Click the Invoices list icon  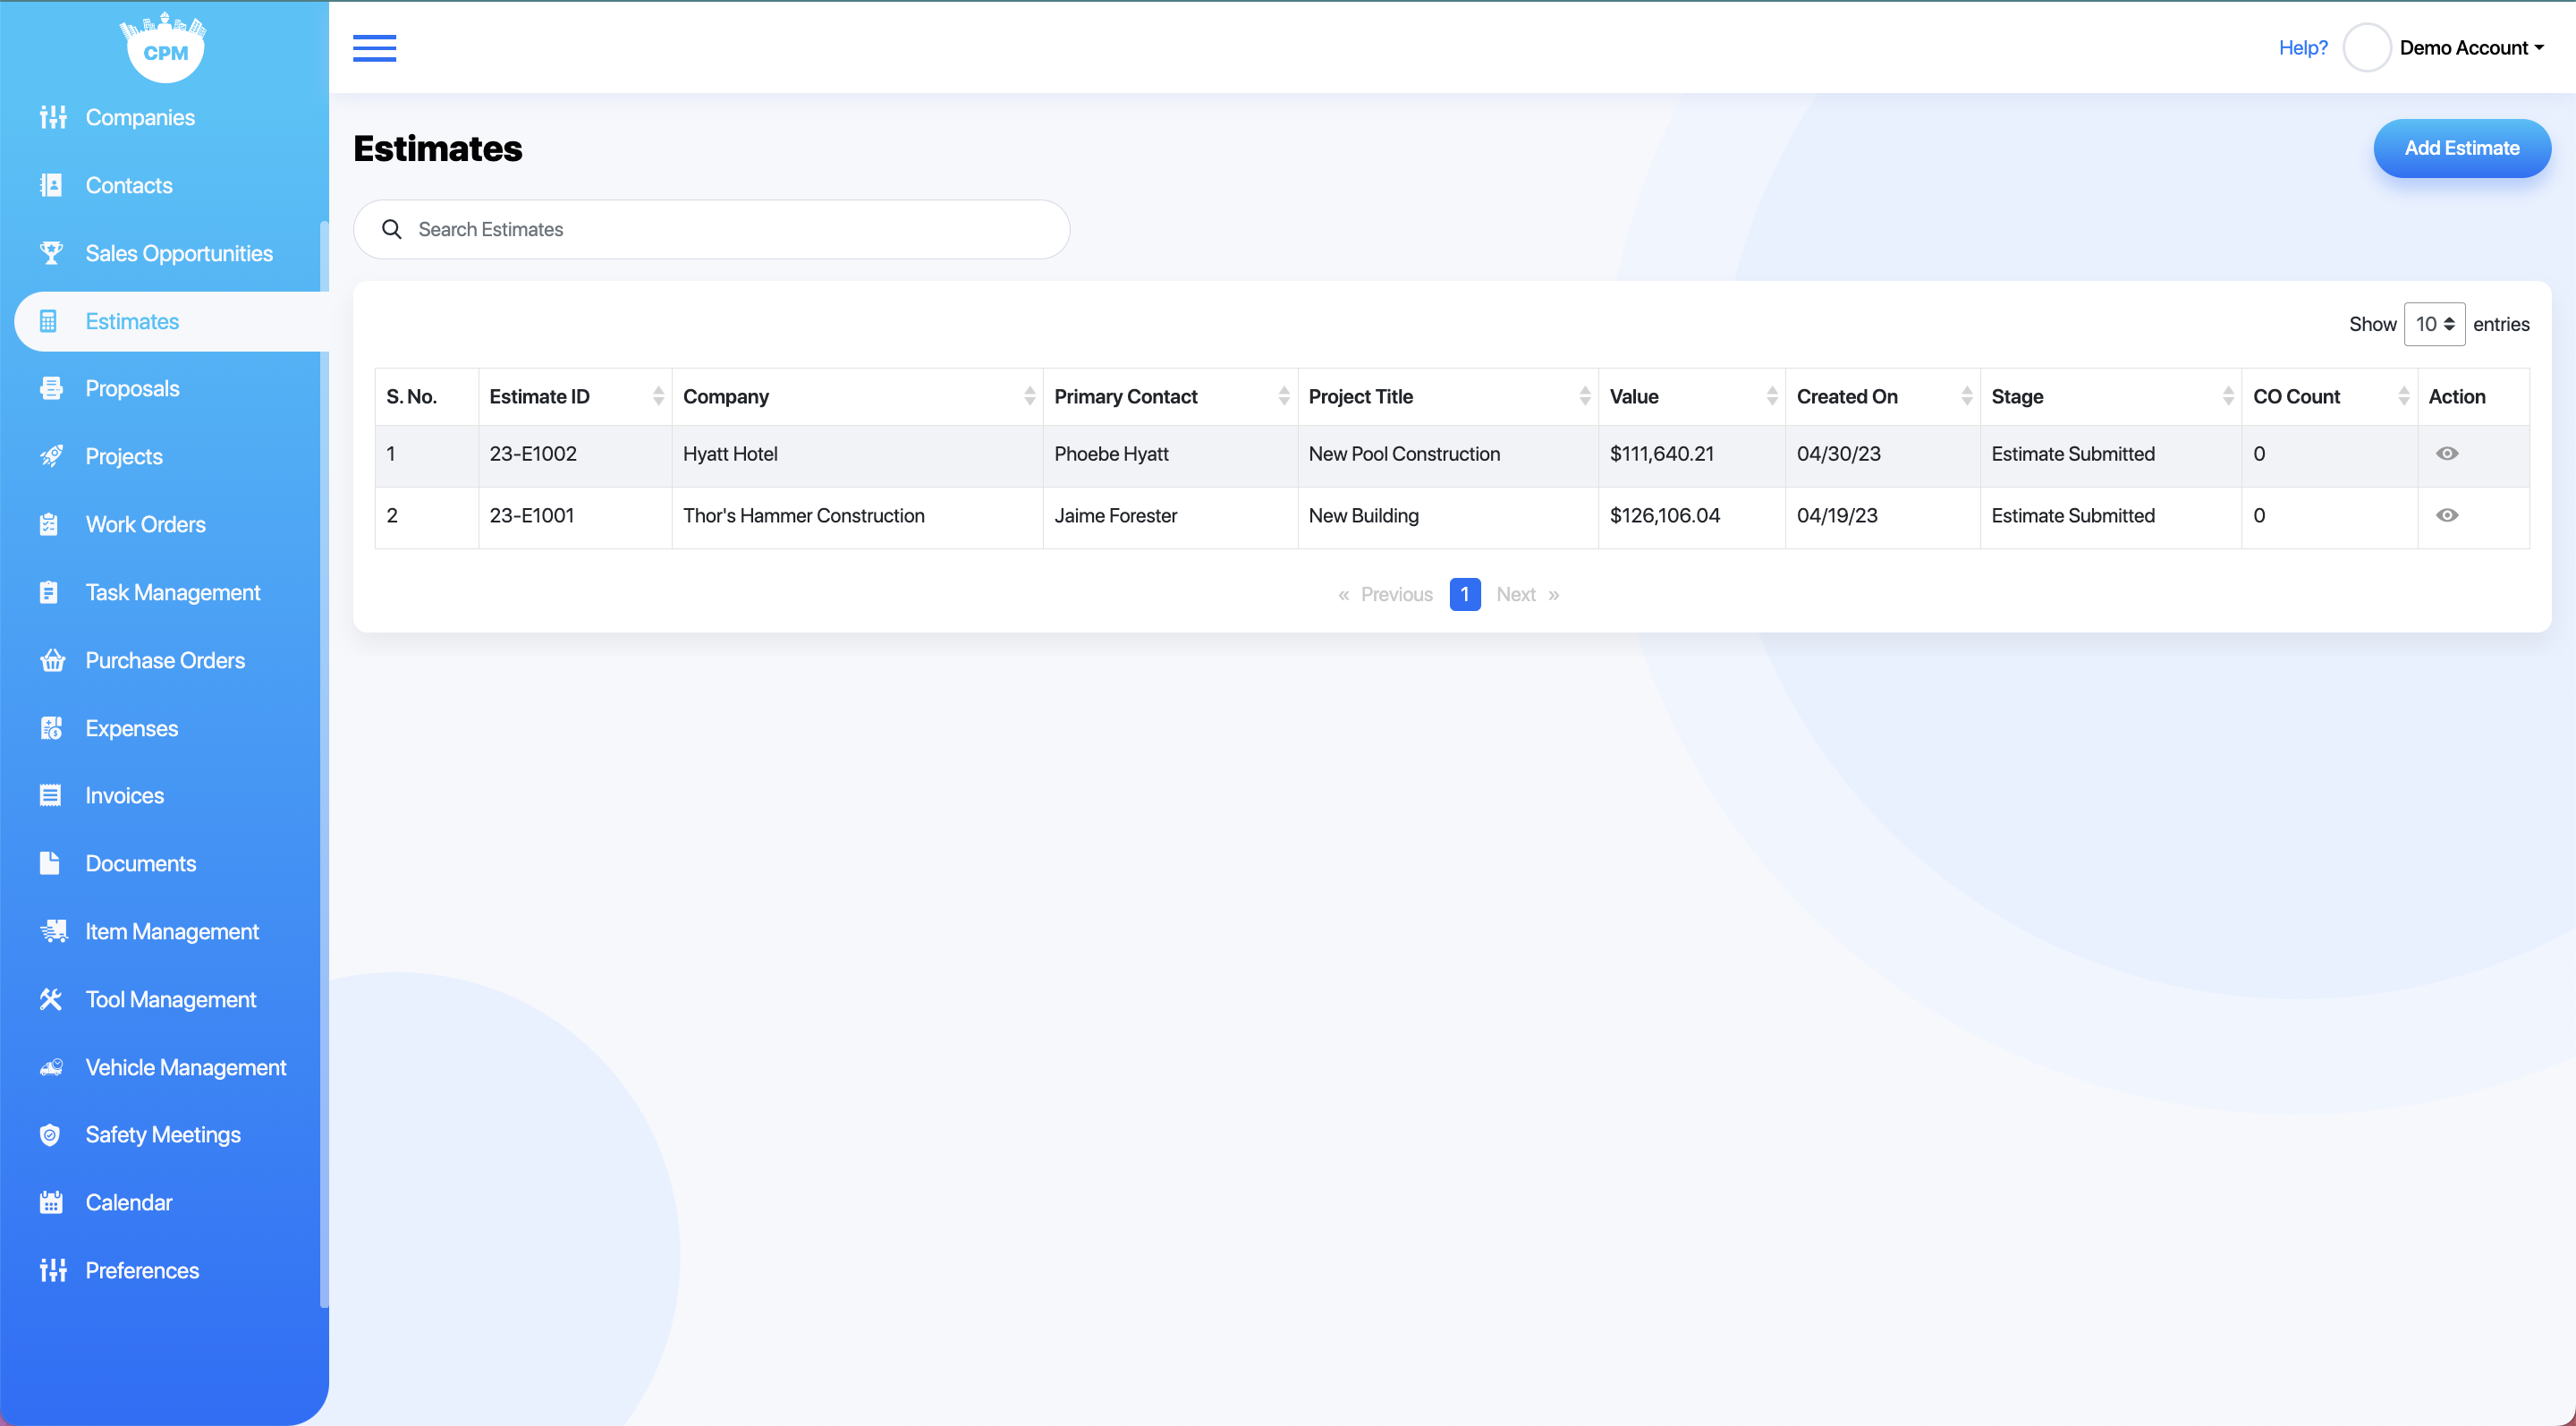click(x=50, y=795)
